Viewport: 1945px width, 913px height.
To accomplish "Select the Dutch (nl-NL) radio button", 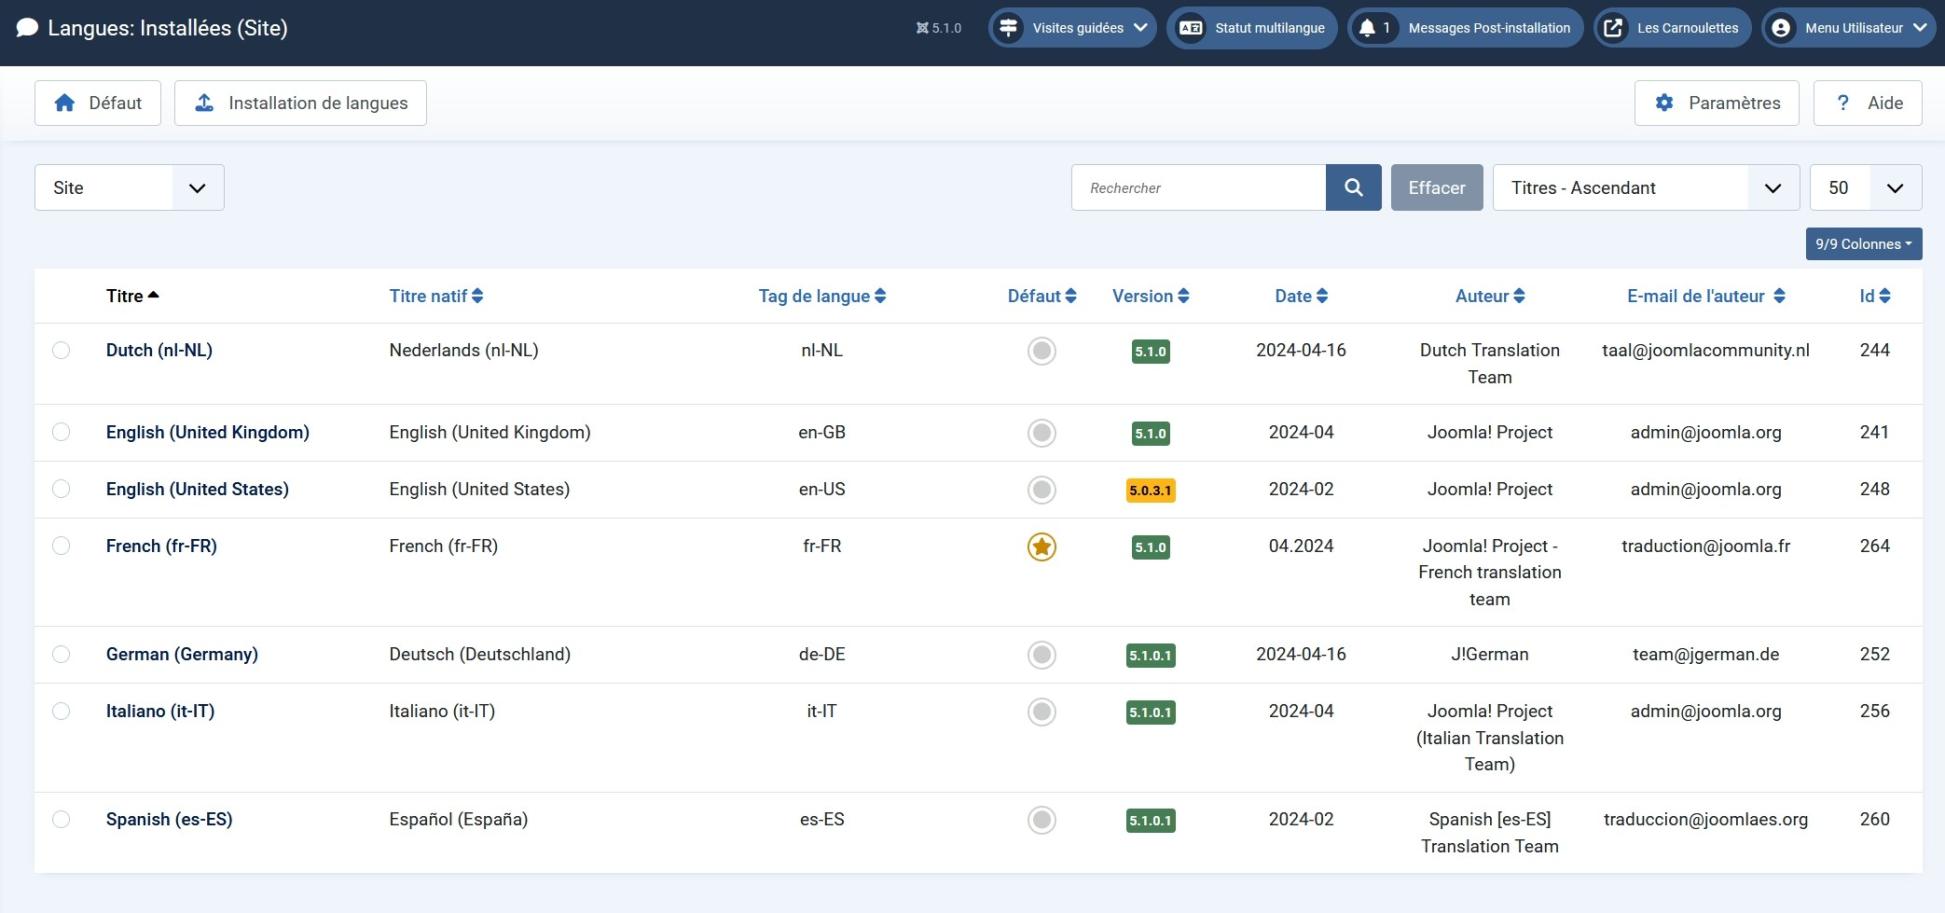I will point(61,350).
